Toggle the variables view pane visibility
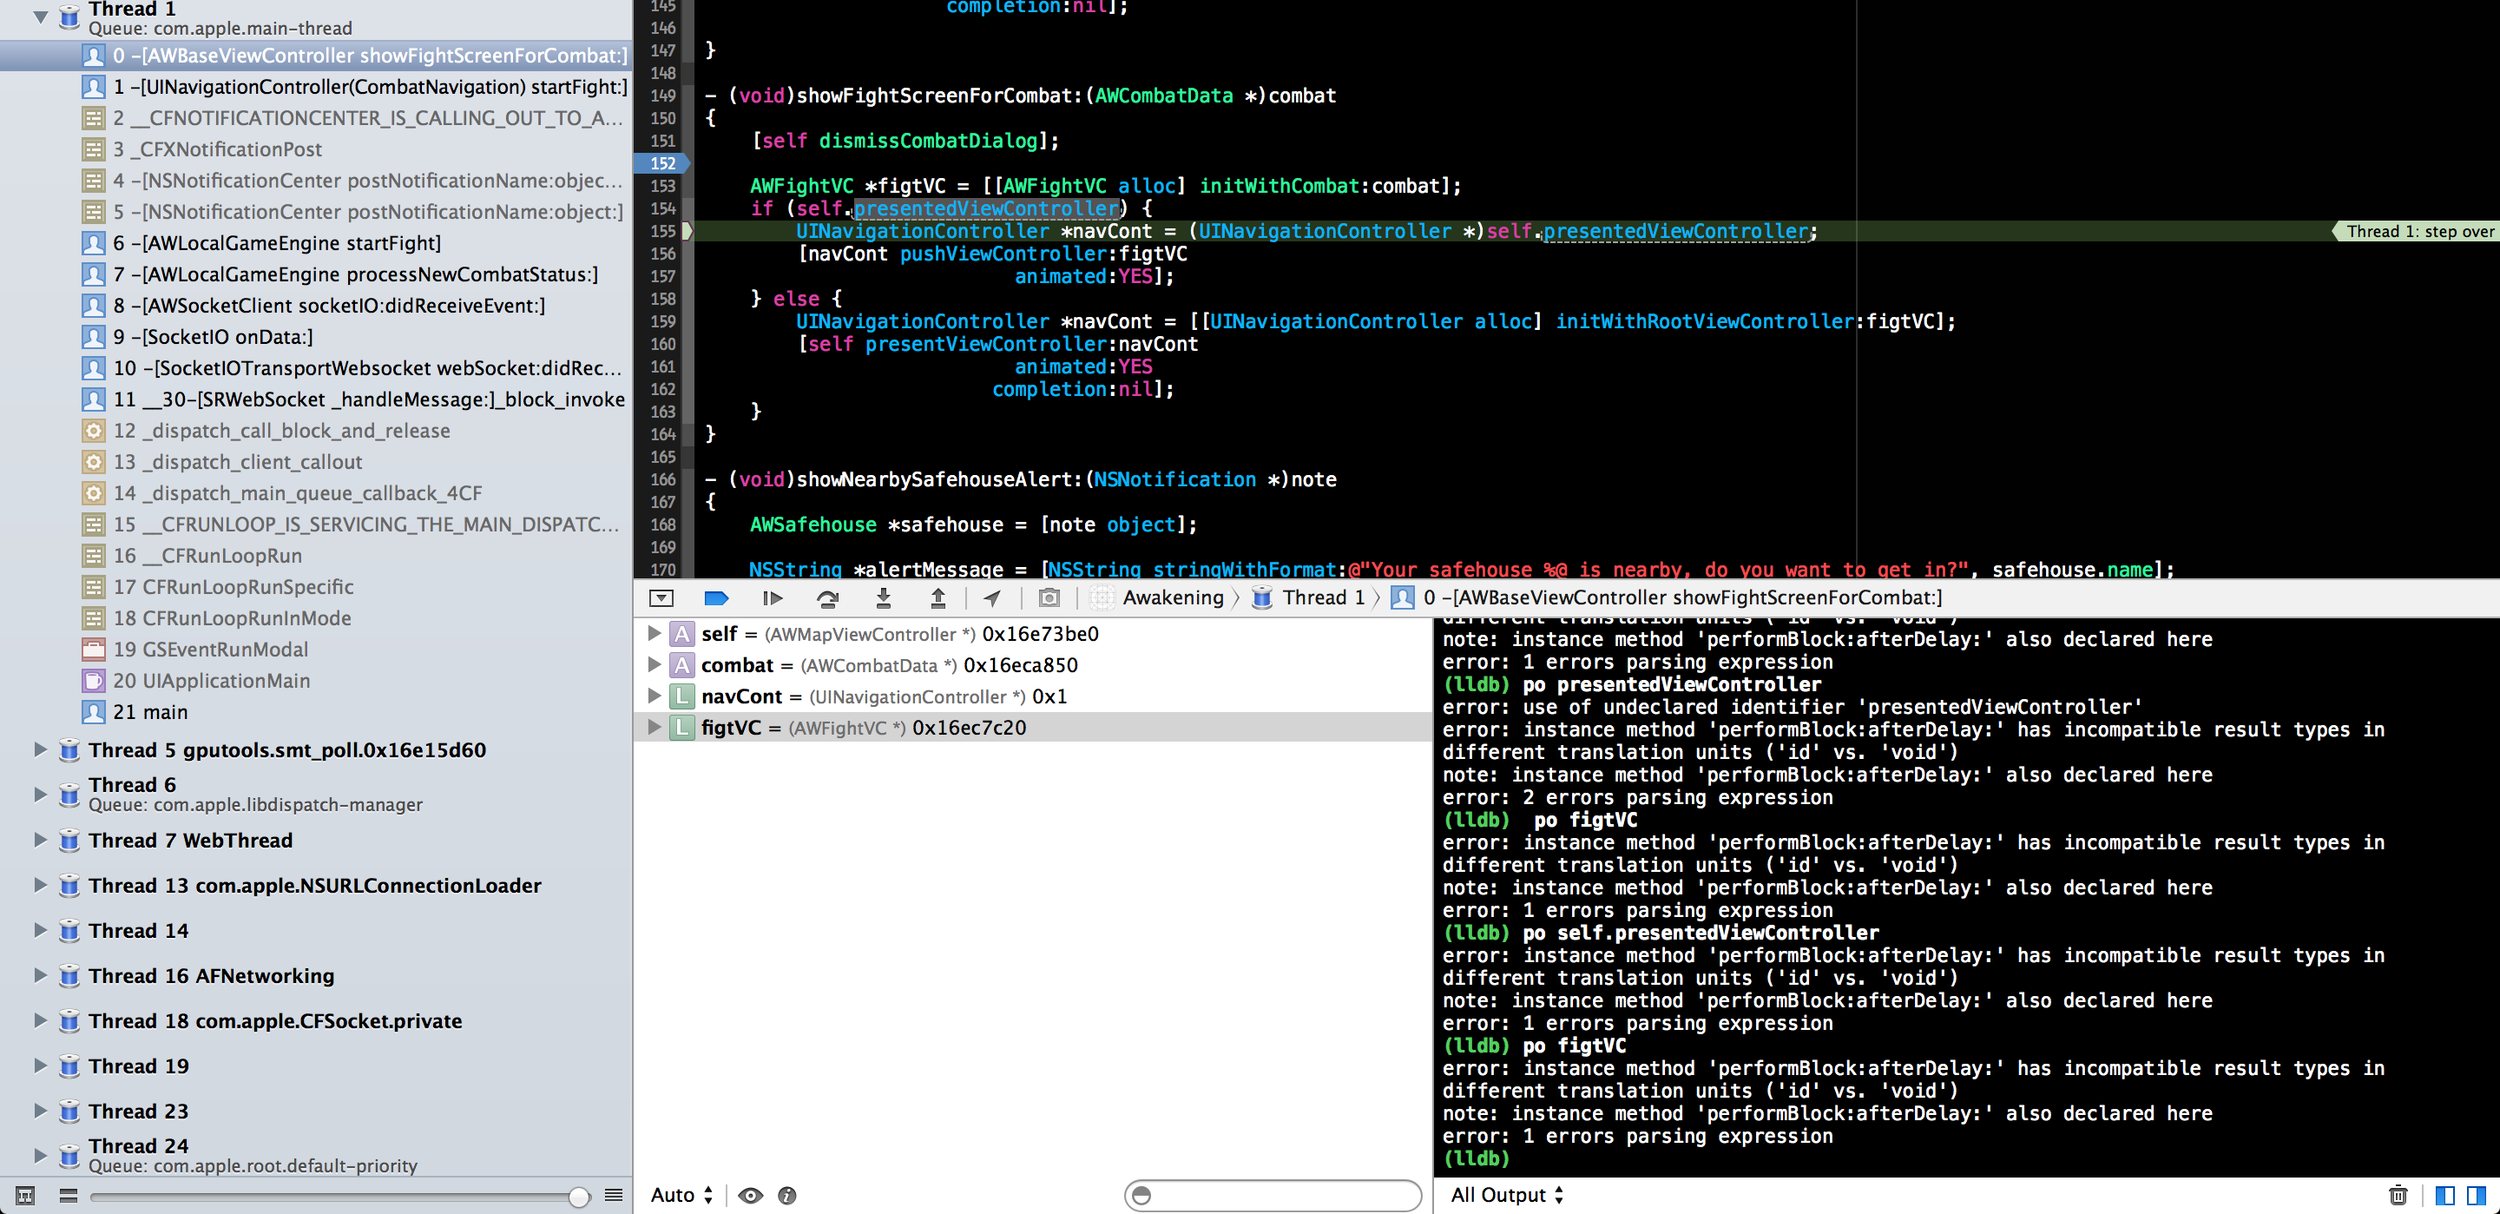 (x=2443, y=1194)
